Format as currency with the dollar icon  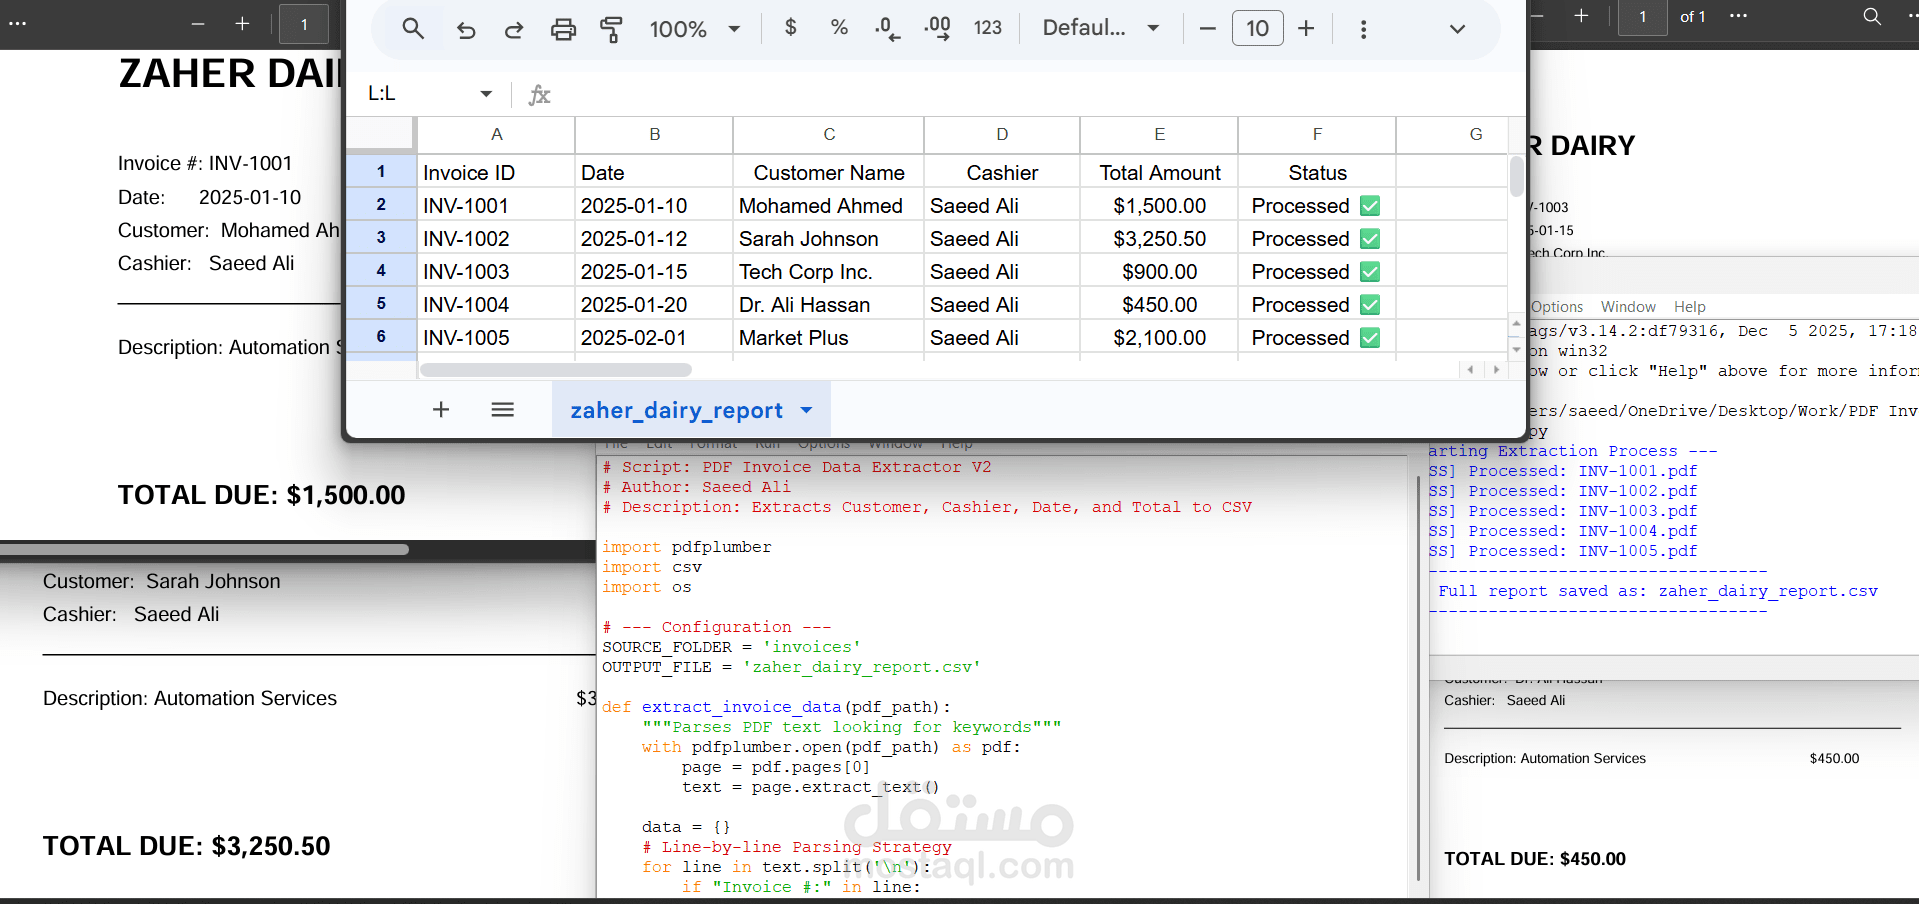[x=791, y=28]
